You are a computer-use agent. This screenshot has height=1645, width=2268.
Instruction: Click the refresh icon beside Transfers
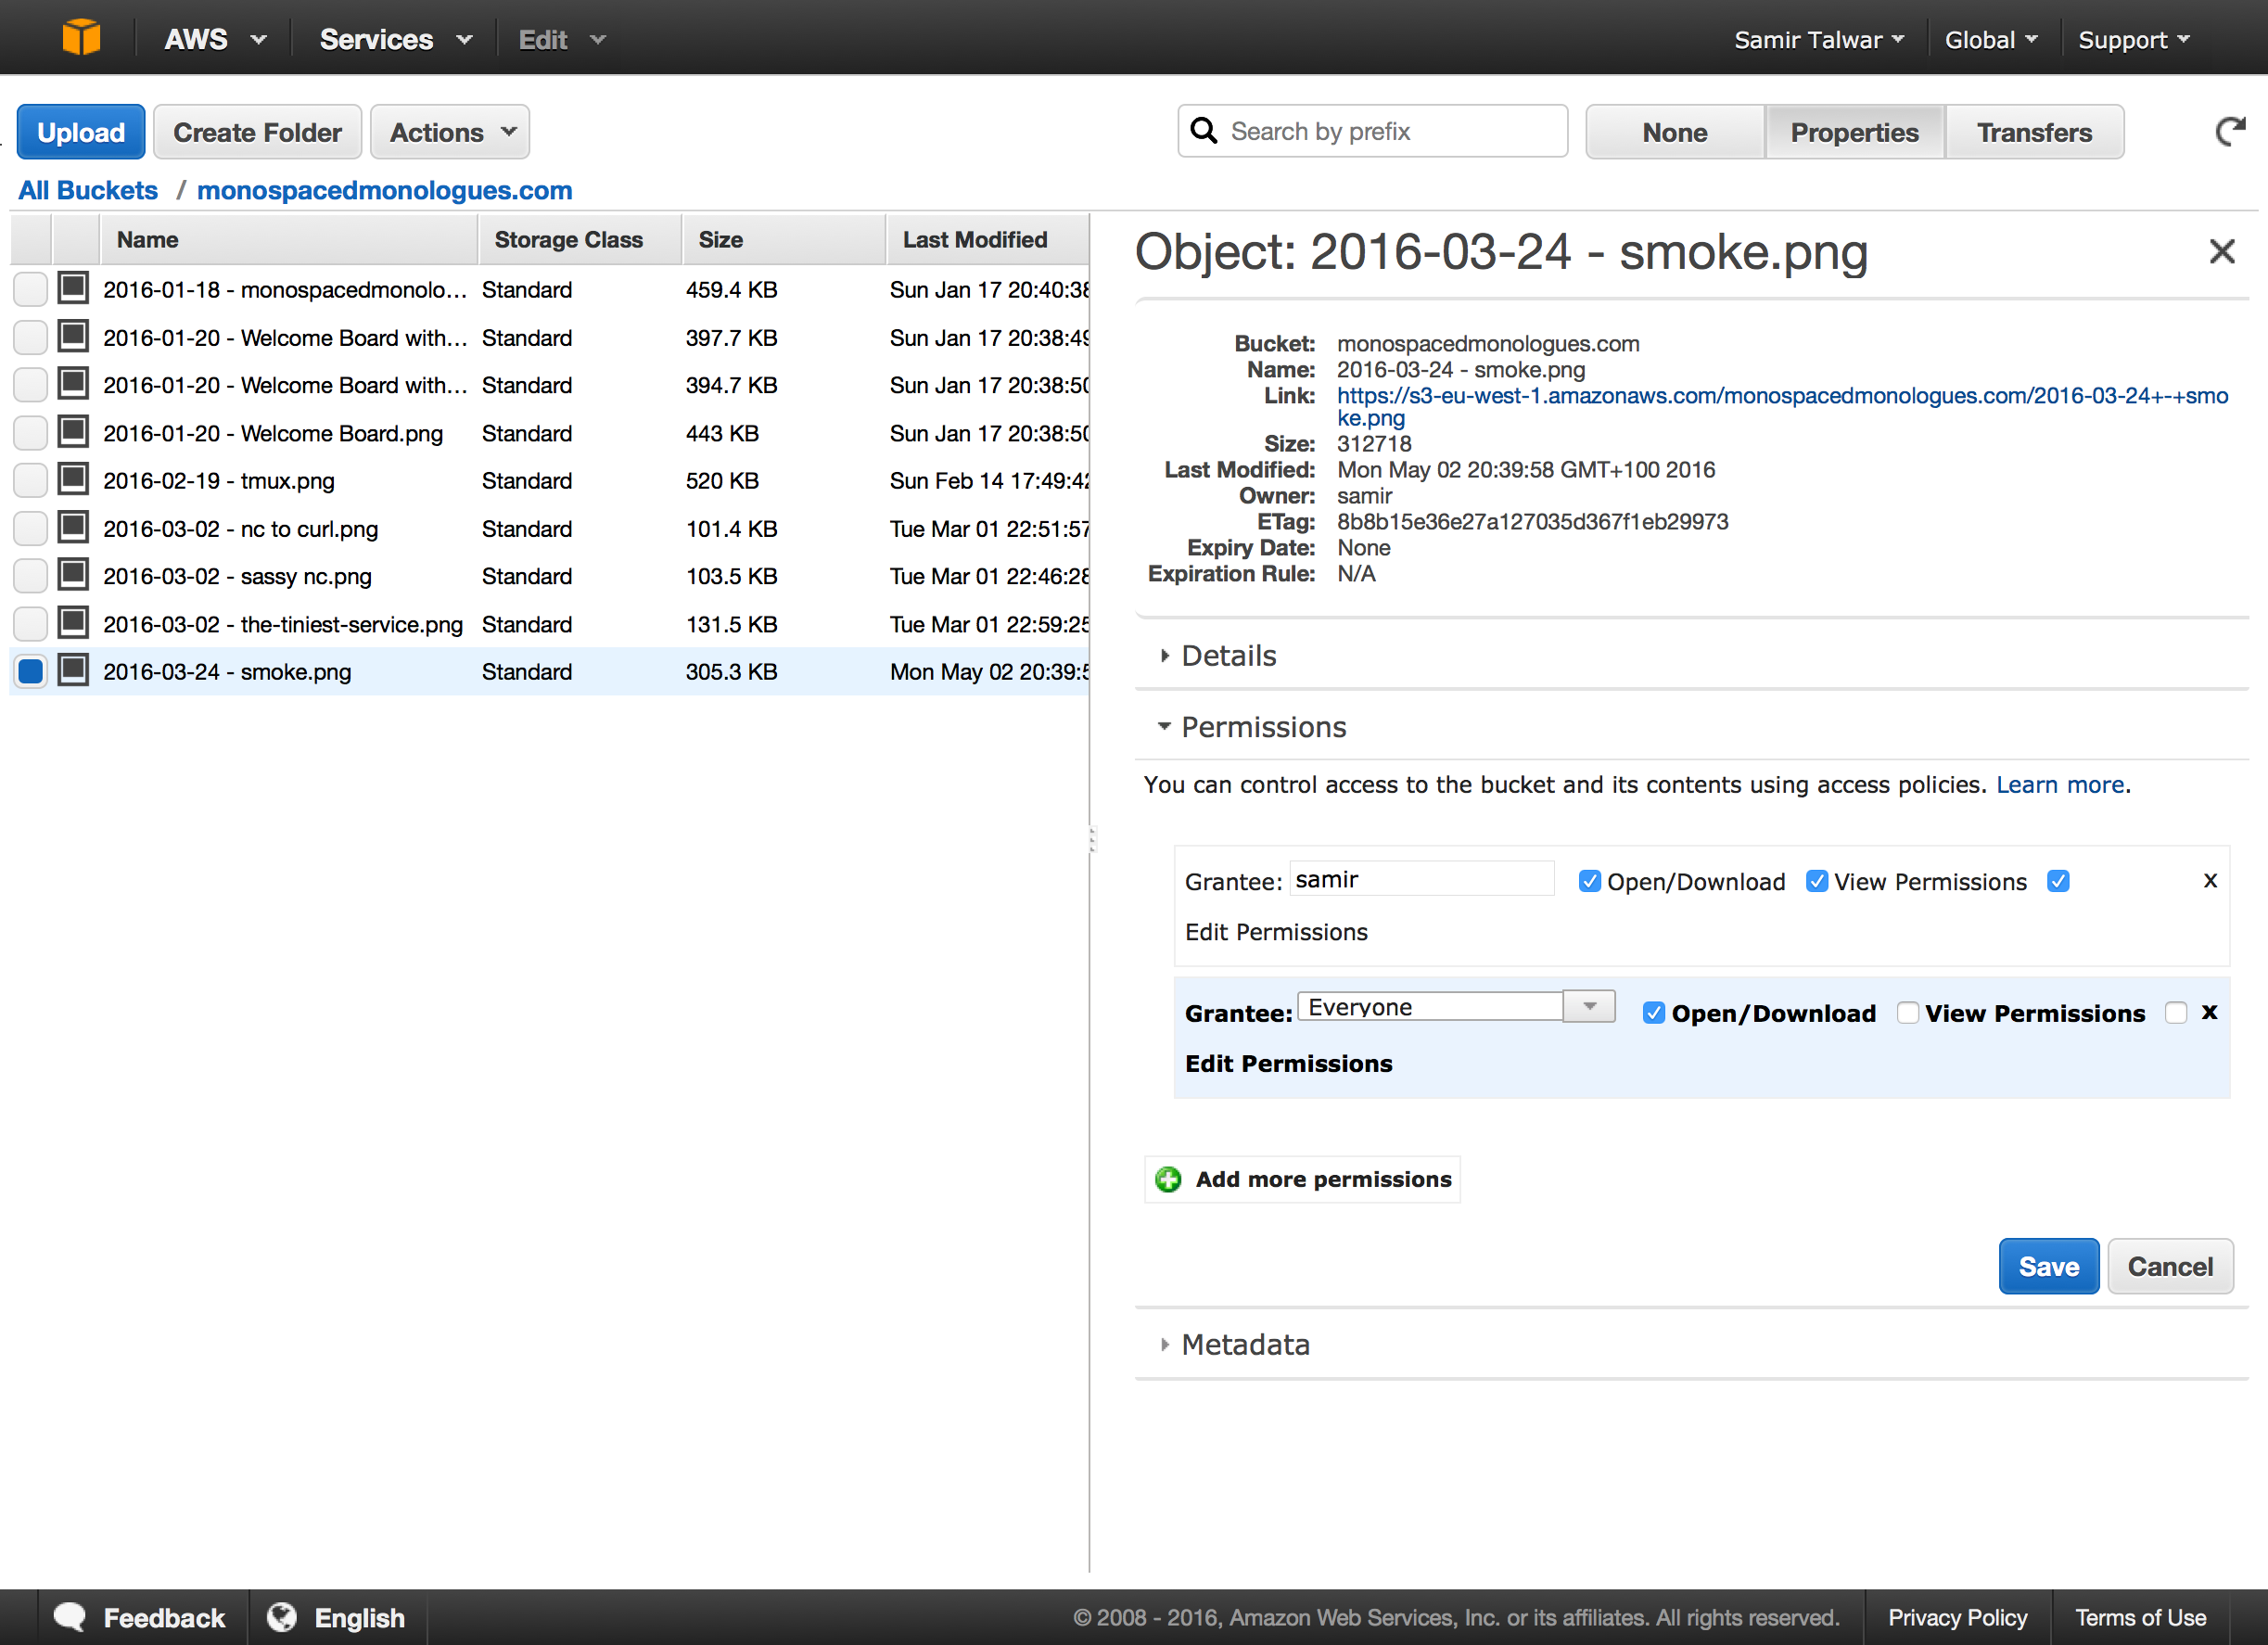[x=2229, y=132]
